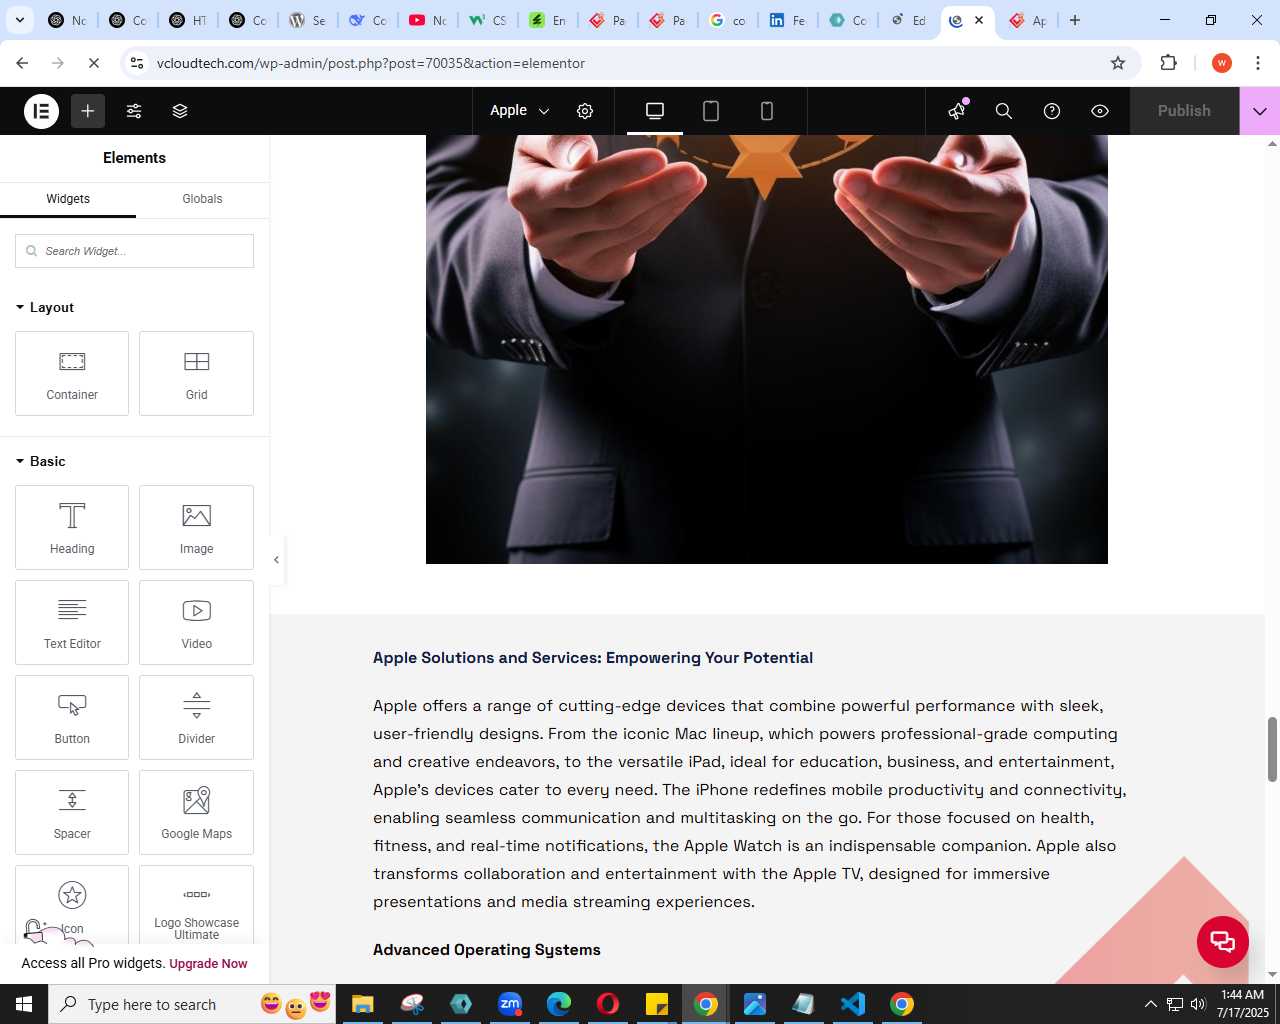Click the address bar URL
This screenshot has height=1024, width=1280.
coord(371,63)
